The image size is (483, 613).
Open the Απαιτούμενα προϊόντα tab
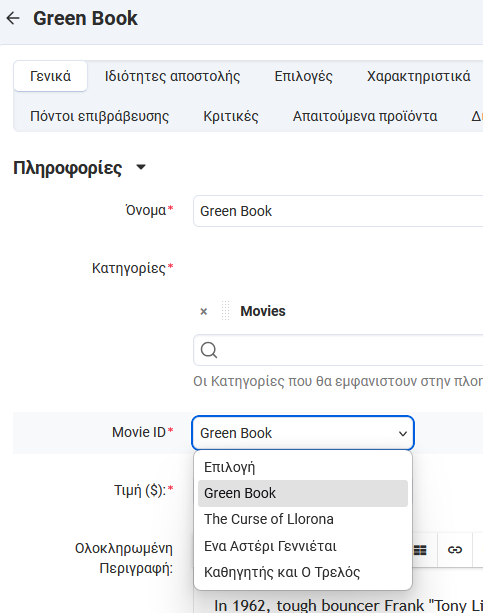point(365,117)
